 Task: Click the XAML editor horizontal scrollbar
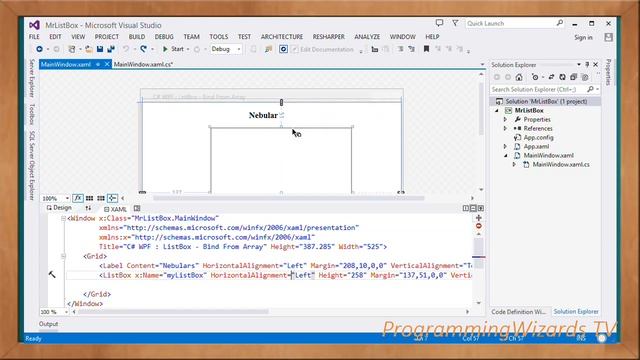pos(173,312)
